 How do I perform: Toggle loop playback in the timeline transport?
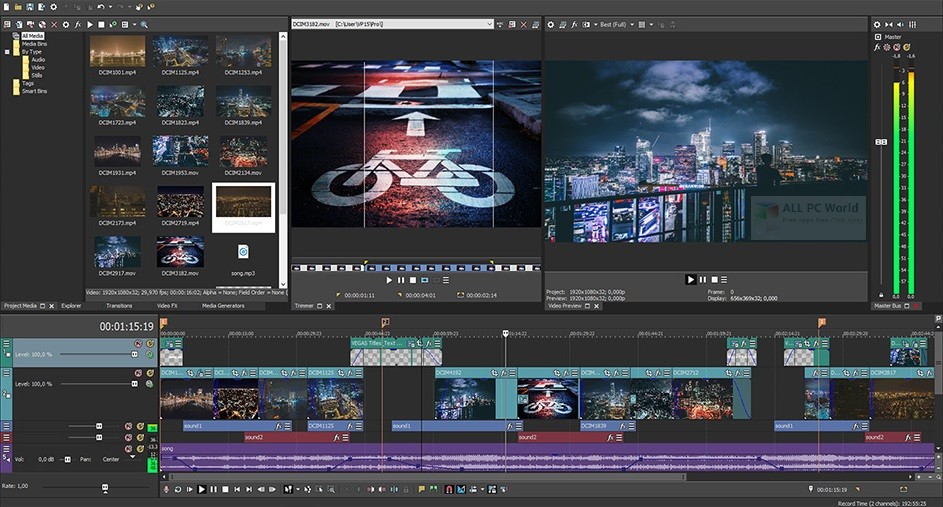click(177, 489)
